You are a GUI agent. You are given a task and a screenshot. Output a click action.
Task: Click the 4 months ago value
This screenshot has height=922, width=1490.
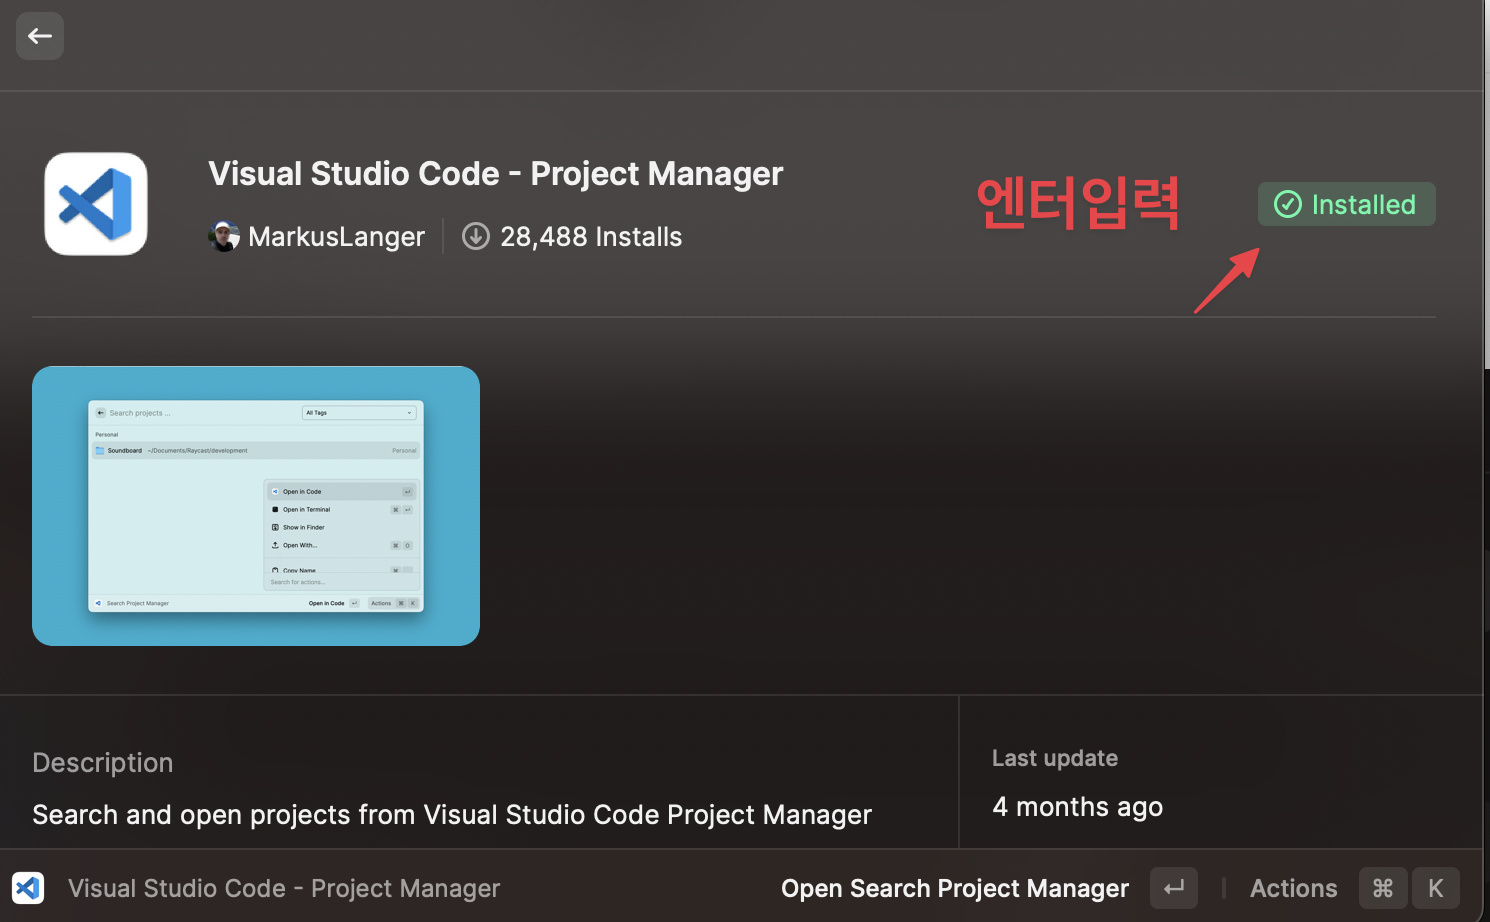click(1078, 807)
